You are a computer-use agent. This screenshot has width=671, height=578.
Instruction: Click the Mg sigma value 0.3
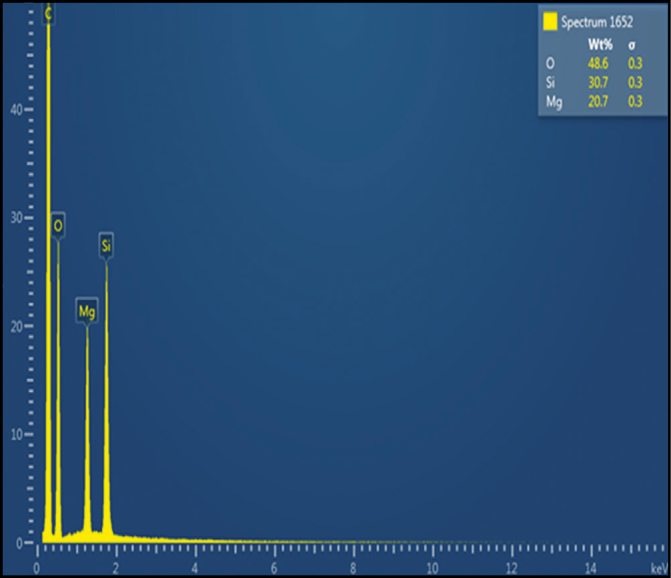tap(635, 101)
